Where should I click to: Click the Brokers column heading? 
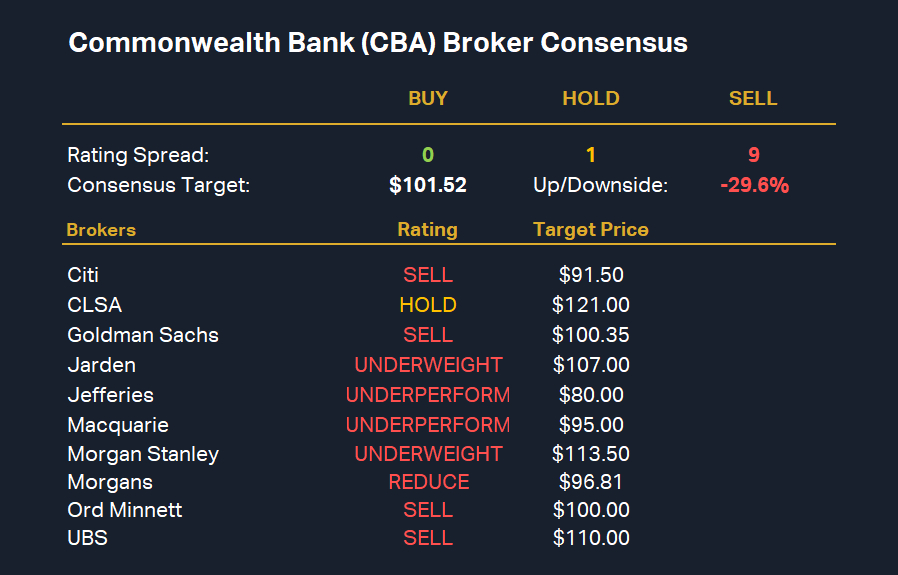pos(101,230)
